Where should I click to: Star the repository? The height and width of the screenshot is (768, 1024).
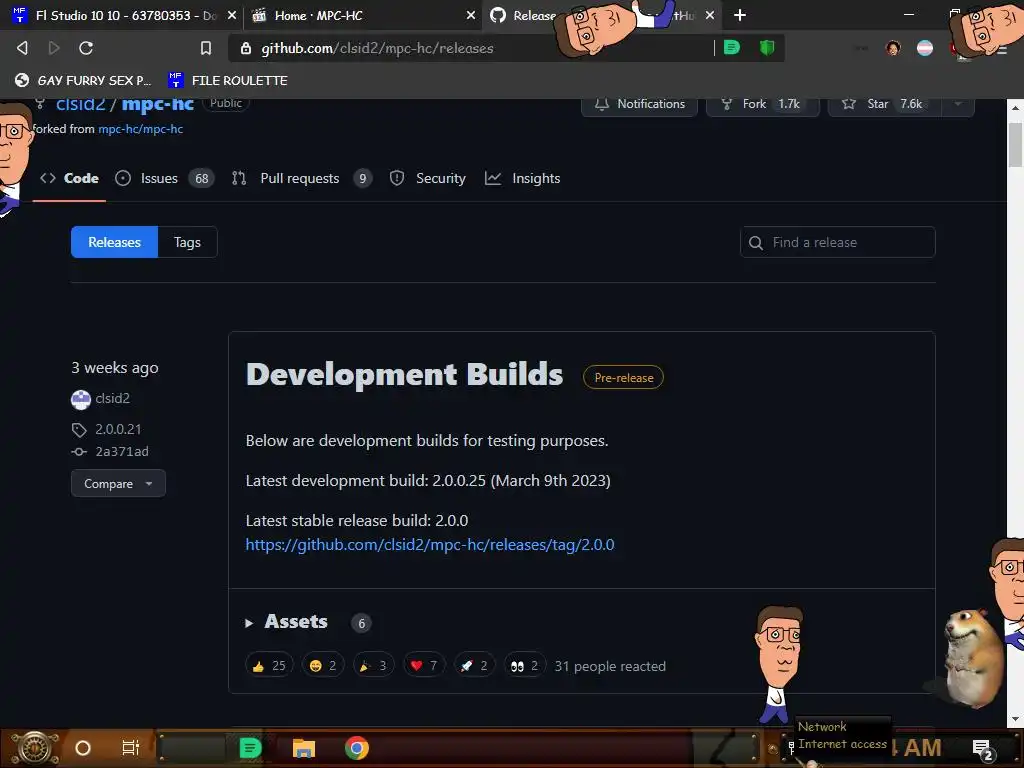coord(884,104)
